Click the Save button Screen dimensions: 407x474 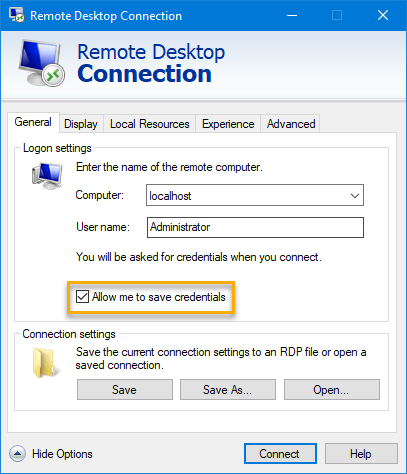125,389
